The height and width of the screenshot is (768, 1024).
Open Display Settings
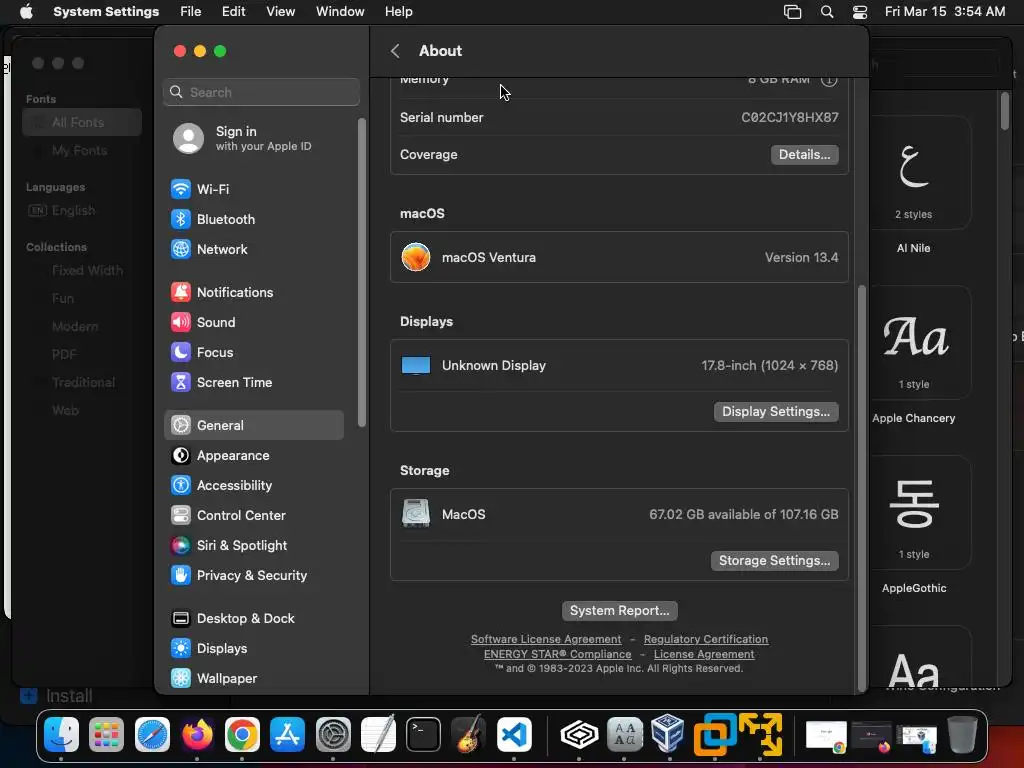click(776, 412)
